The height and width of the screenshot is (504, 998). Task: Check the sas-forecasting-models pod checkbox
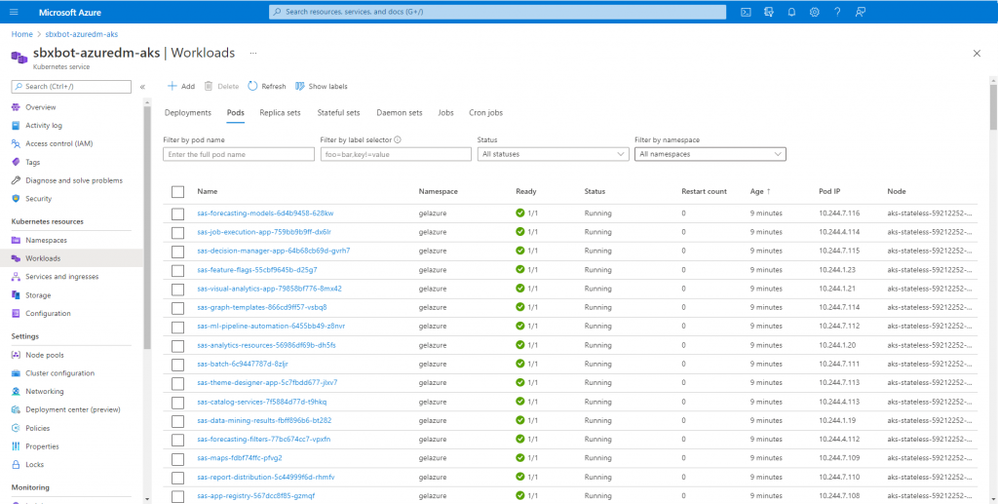coord(178,214)
